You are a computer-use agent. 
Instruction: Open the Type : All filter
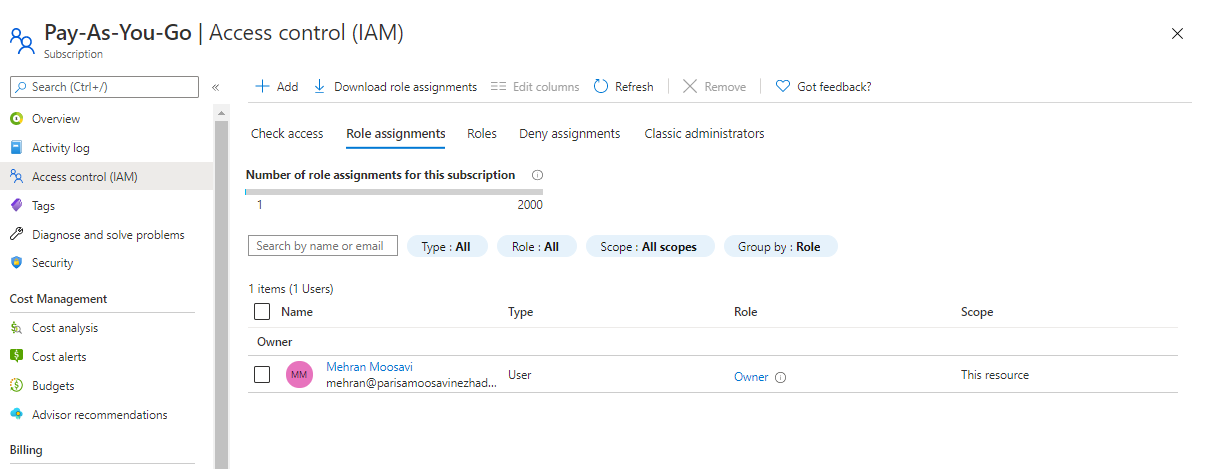446,246
